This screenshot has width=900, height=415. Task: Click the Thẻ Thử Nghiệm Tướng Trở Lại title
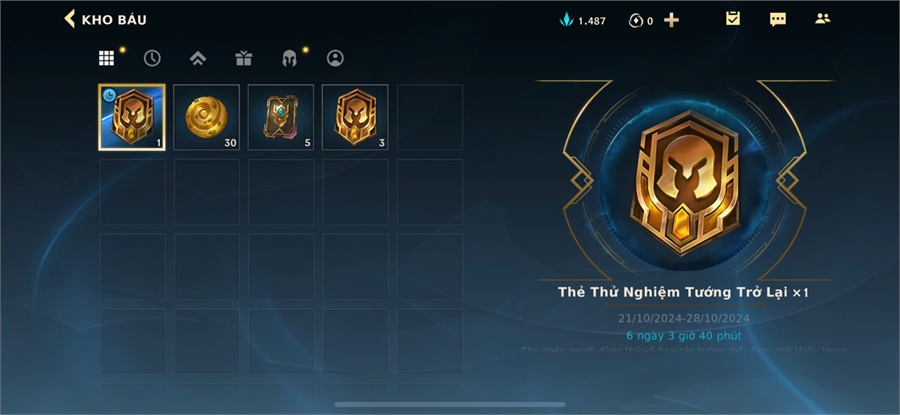click(674, 292)
